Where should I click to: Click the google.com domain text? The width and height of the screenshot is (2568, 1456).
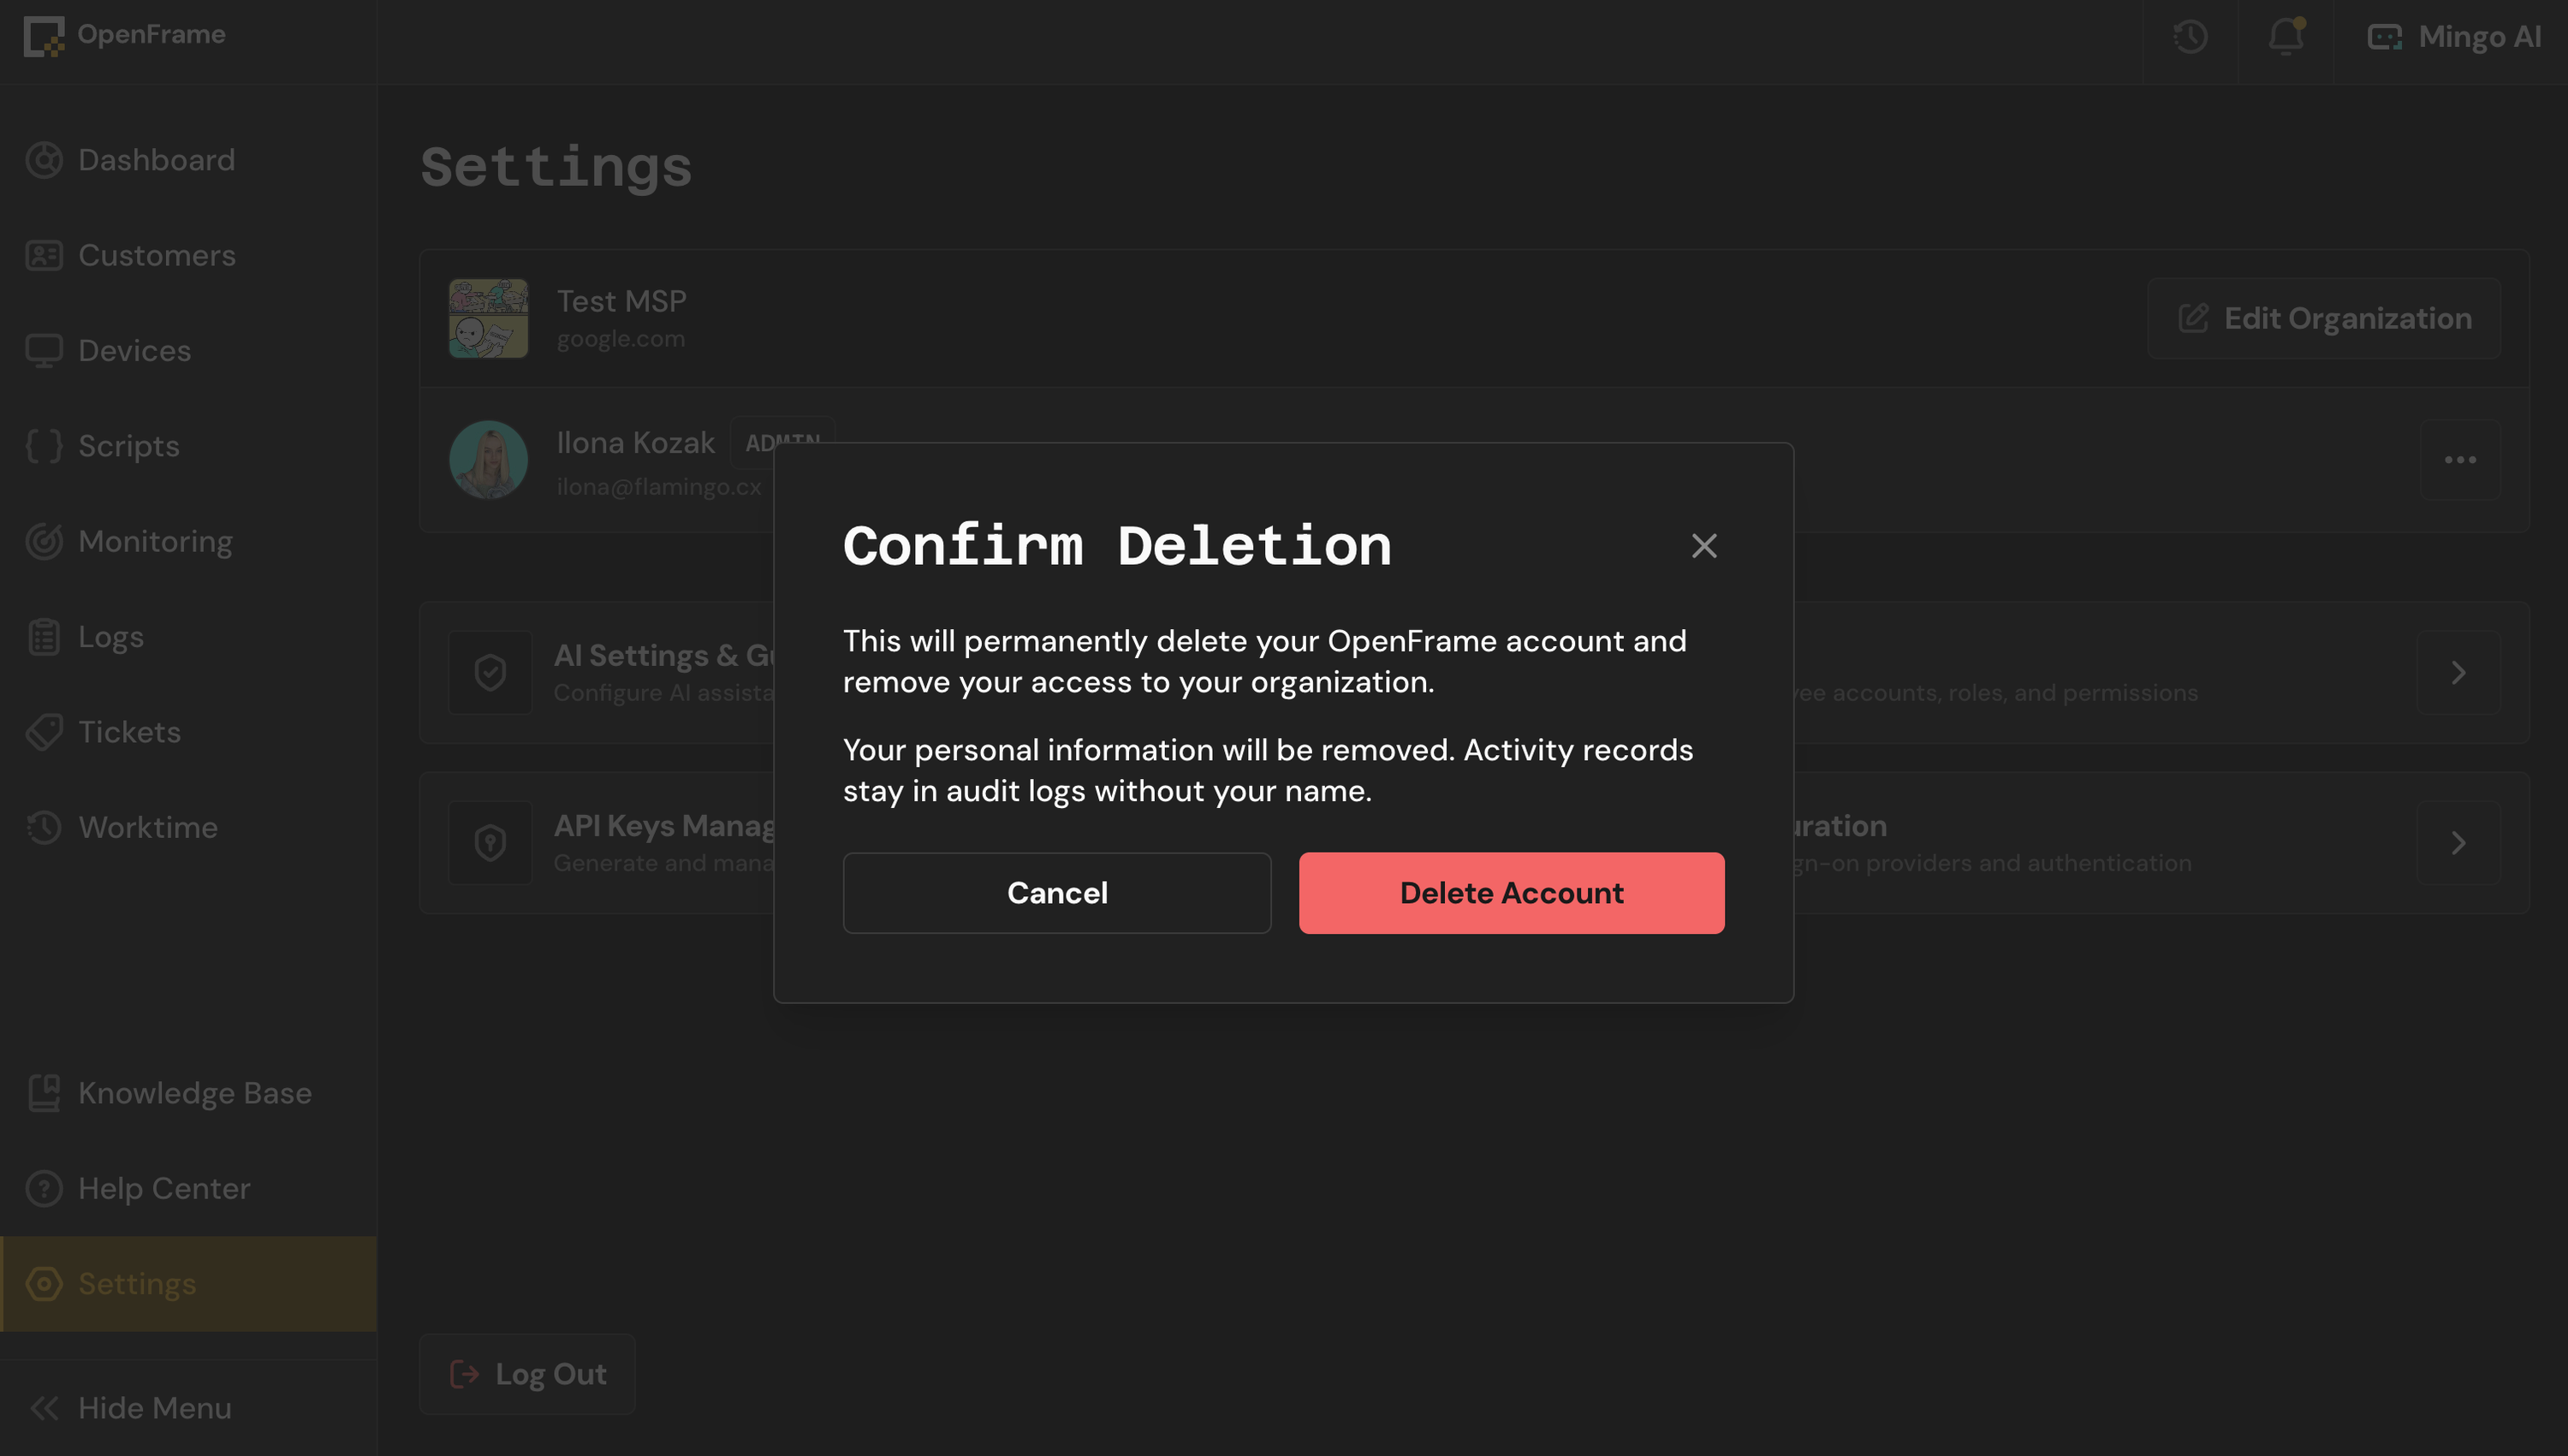(x=620, y=339)
